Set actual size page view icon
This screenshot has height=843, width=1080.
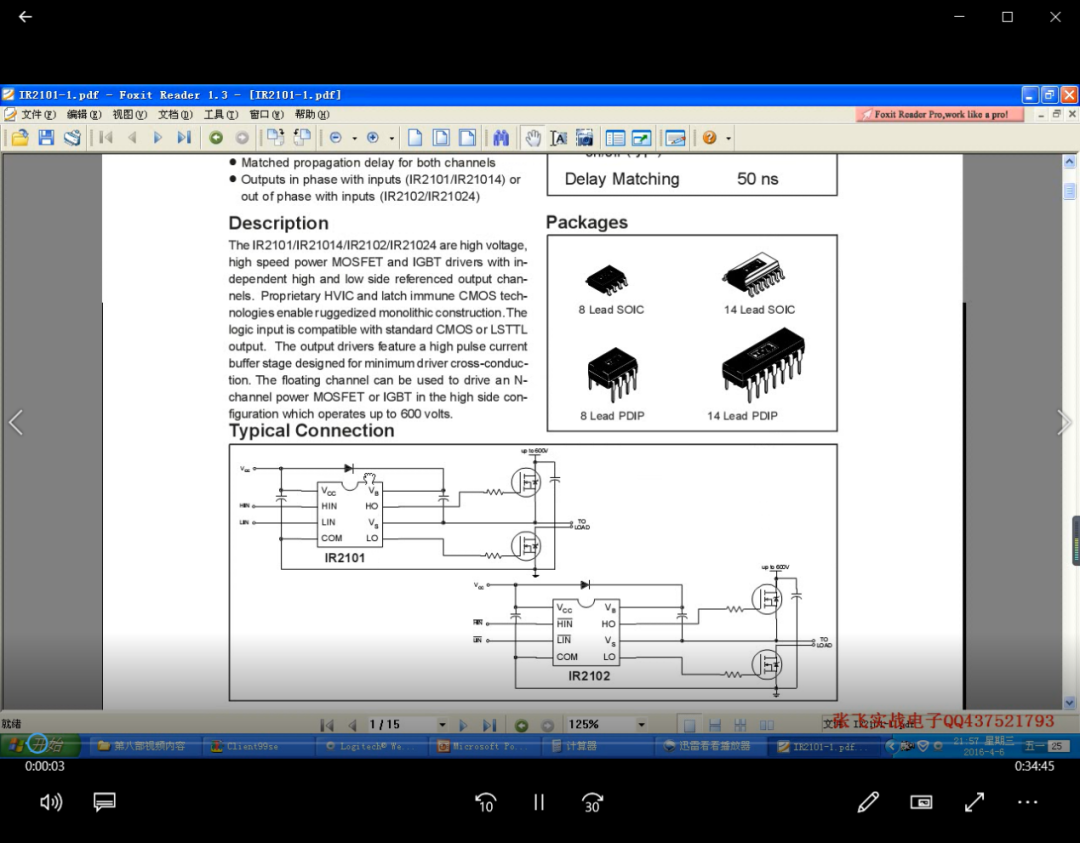coord(415,138)
